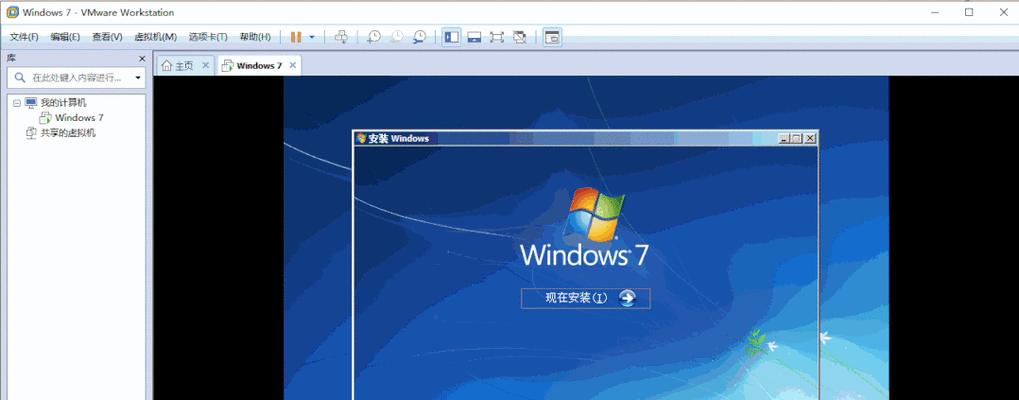Close the 安装 Windows setup window
The width and height of the screenshot is (1019, 400).
[x=810, y=138]
